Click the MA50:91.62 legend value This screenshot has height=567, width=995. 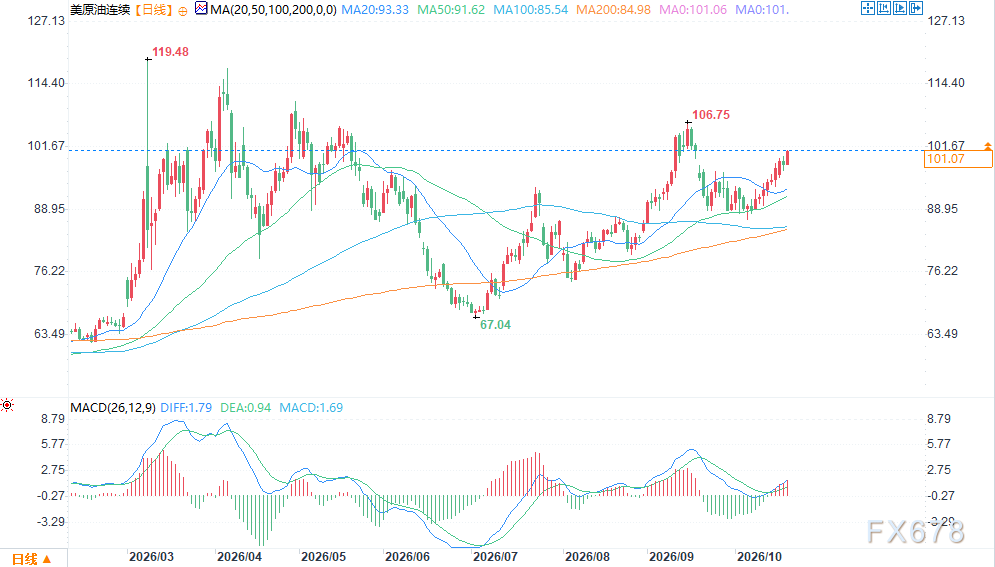[451, 10]
